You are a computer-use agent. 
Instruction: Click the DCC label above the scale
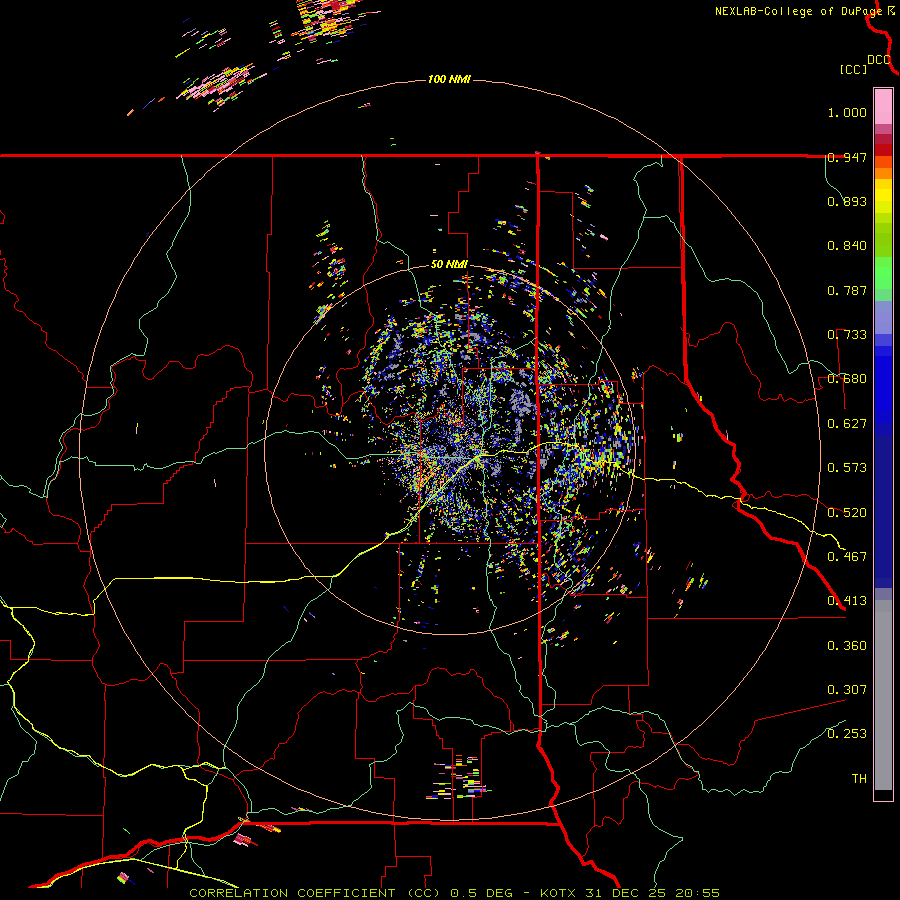pyautogui.click(x=878, y=60)
